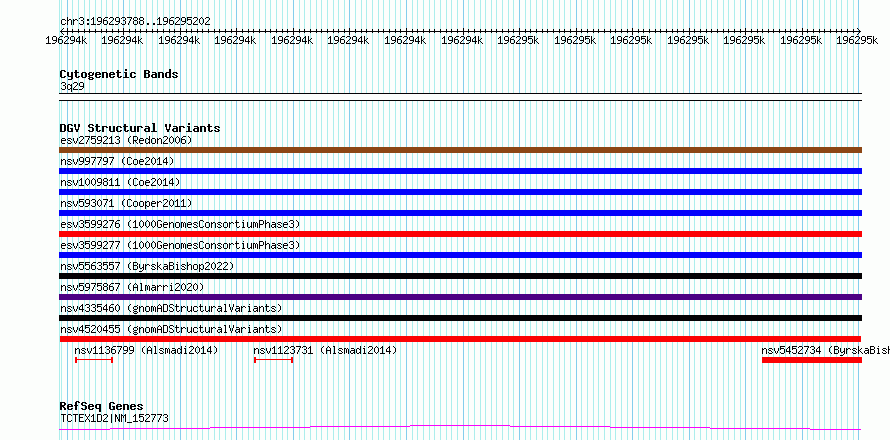This screenshot has width=890, height=440.
Task: Click the RefSeq Genes track title
Action: point(102,407)
